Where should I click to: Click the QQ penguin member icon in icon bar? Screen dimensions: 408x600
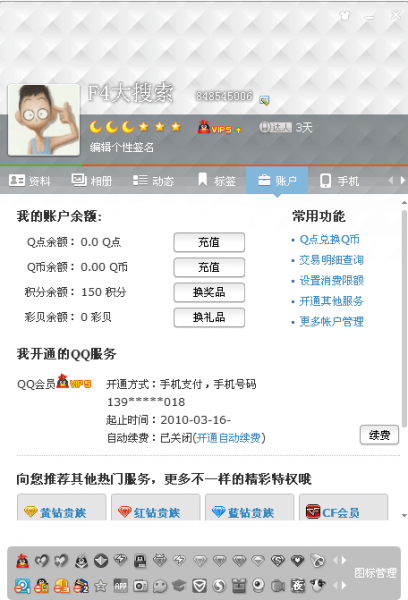pyautogui.click(x=23, y=561)
